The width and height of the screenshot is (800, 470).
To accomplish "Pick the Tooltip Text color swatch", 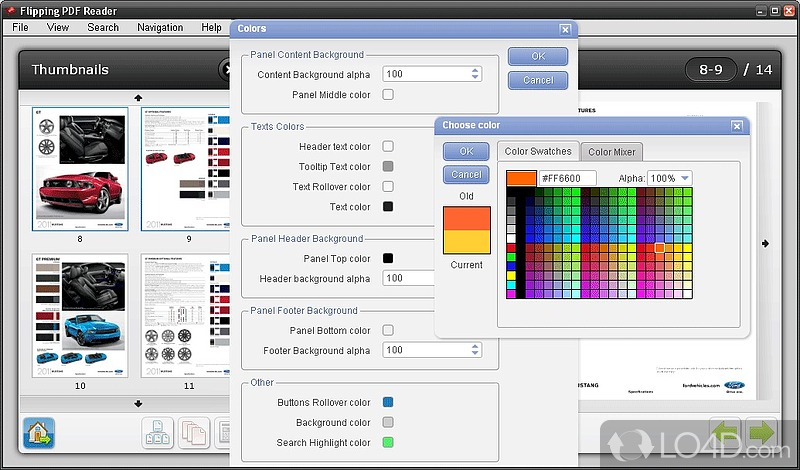I will tap(388, 166).
